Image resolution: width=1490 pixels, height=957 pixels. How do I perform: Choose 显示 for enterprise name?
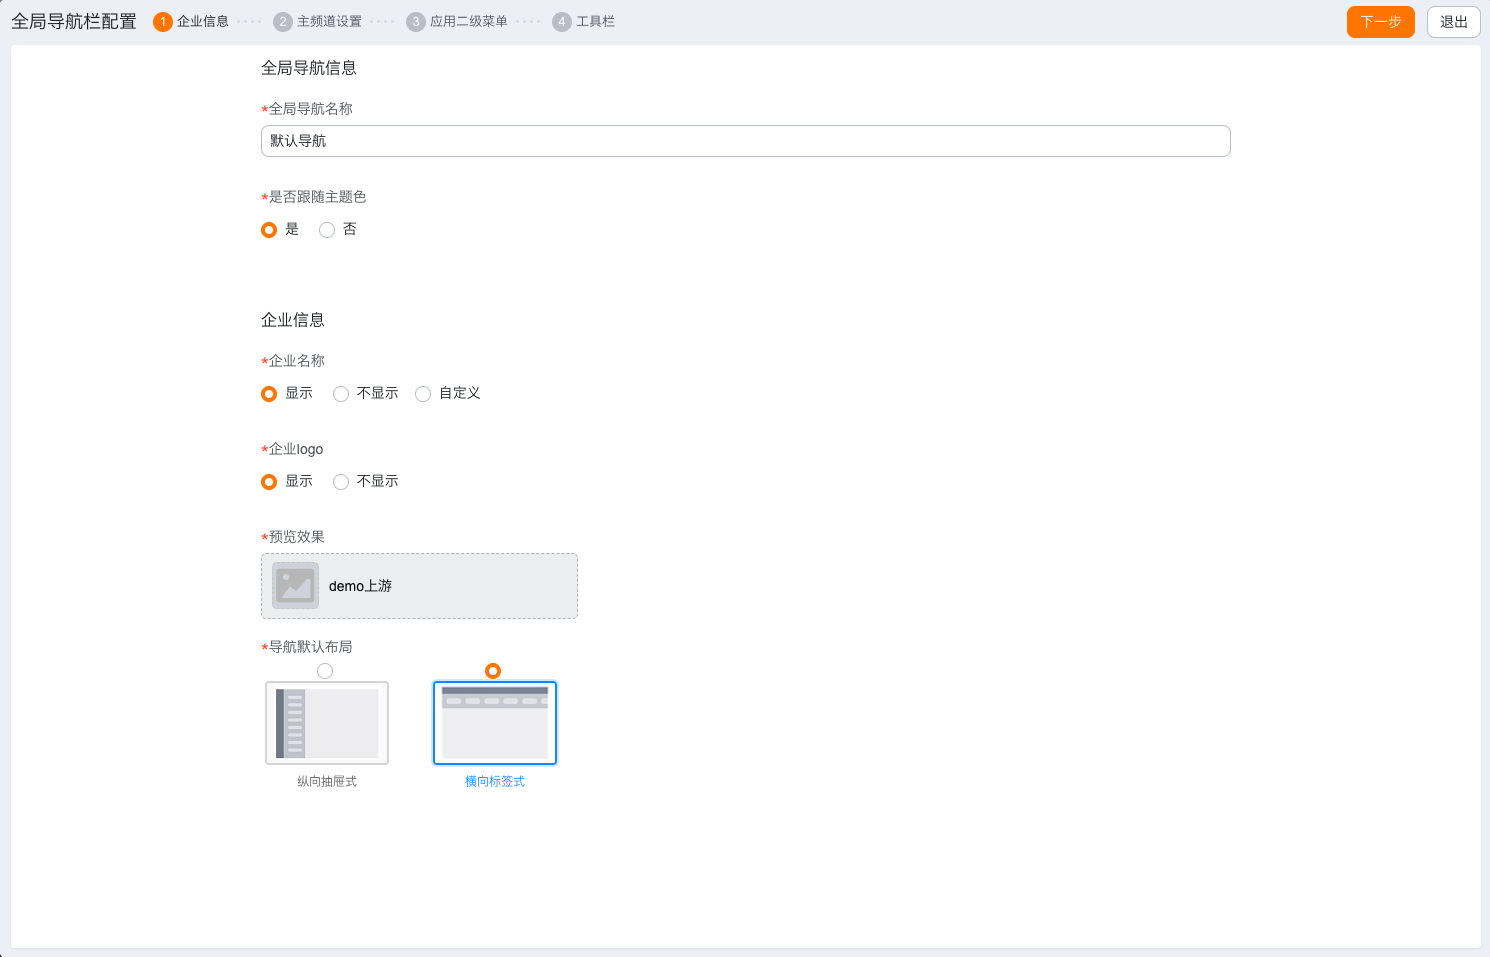(269, 394)
